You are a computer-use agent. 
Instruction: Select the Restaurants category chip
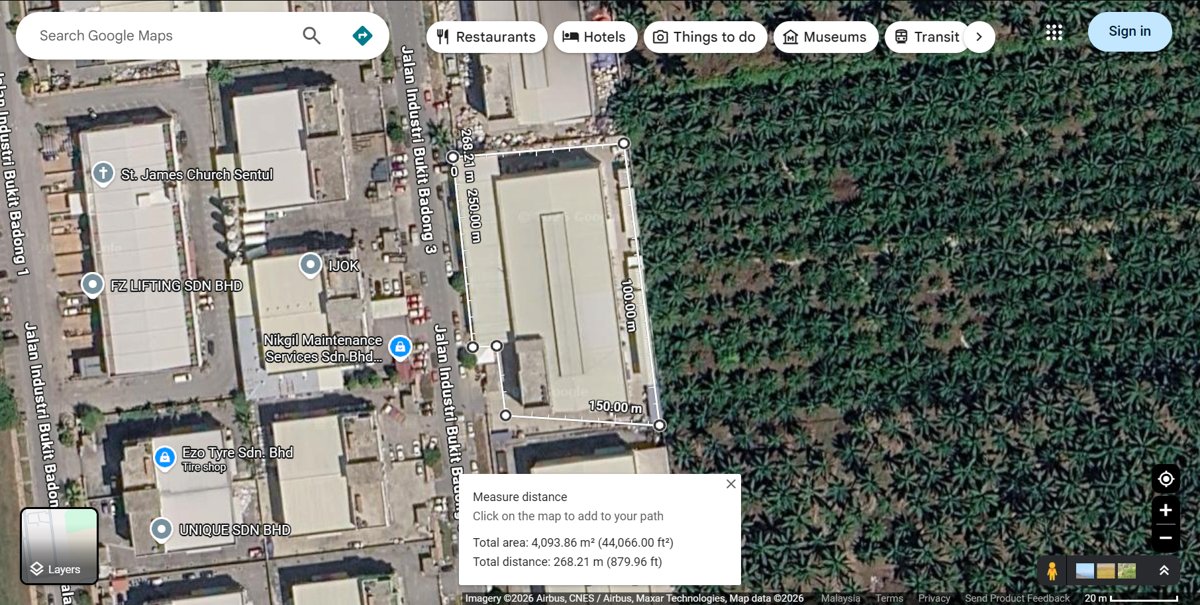487,37
